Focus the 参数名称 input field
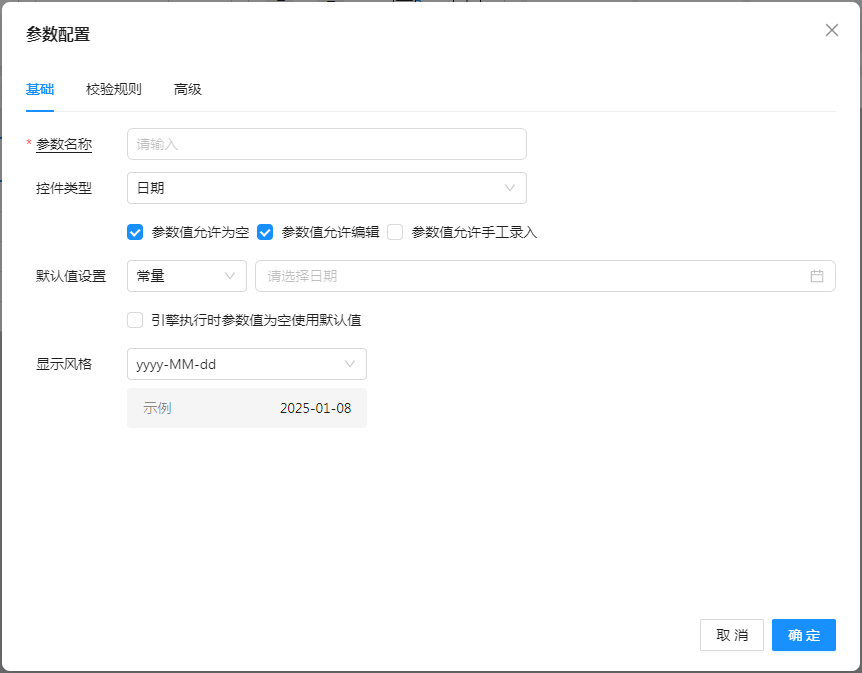Image resolution: width=862 pixels, height=673 pixels. 326,144
